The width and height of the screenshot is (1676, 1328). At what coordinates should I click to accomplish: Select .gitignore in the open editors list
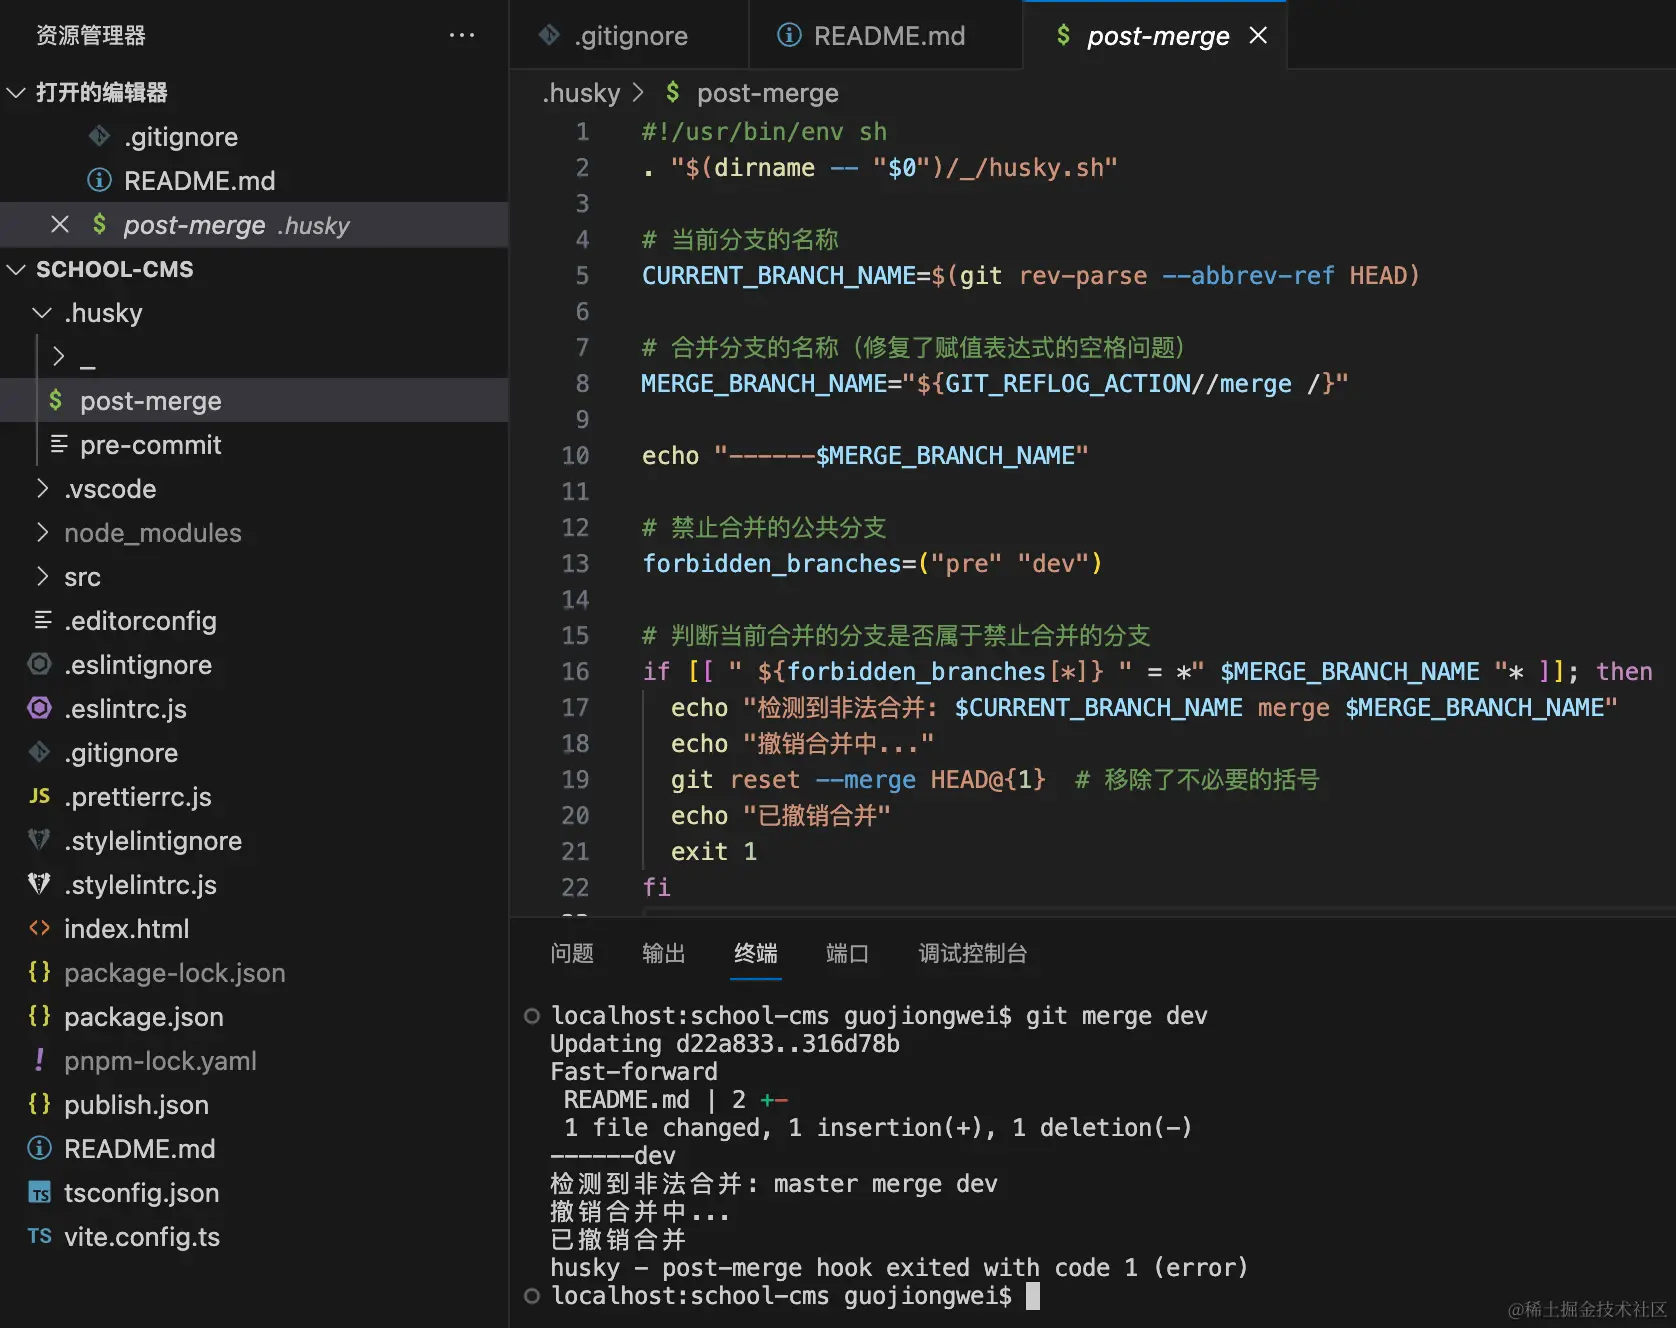[254, 136]
